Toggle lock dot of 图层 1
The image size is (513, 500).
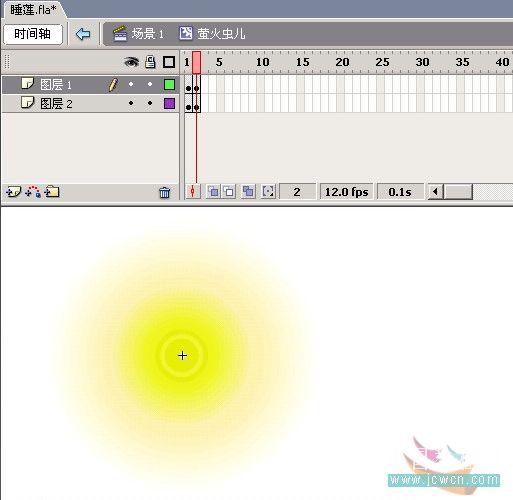coord(150,84)
